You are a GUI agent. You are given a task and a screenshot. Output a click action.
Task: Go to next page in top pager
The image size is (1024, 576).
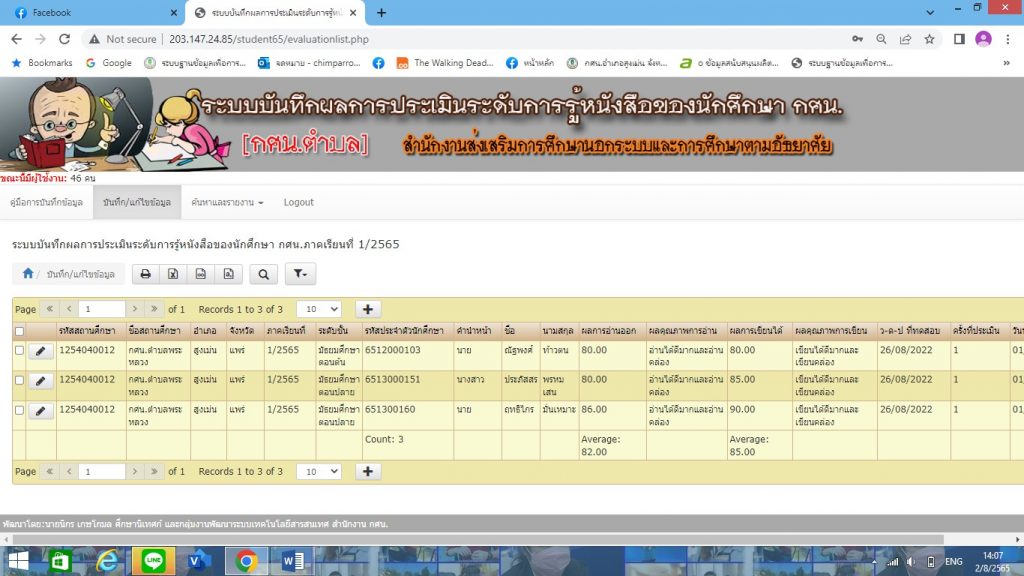135,309
